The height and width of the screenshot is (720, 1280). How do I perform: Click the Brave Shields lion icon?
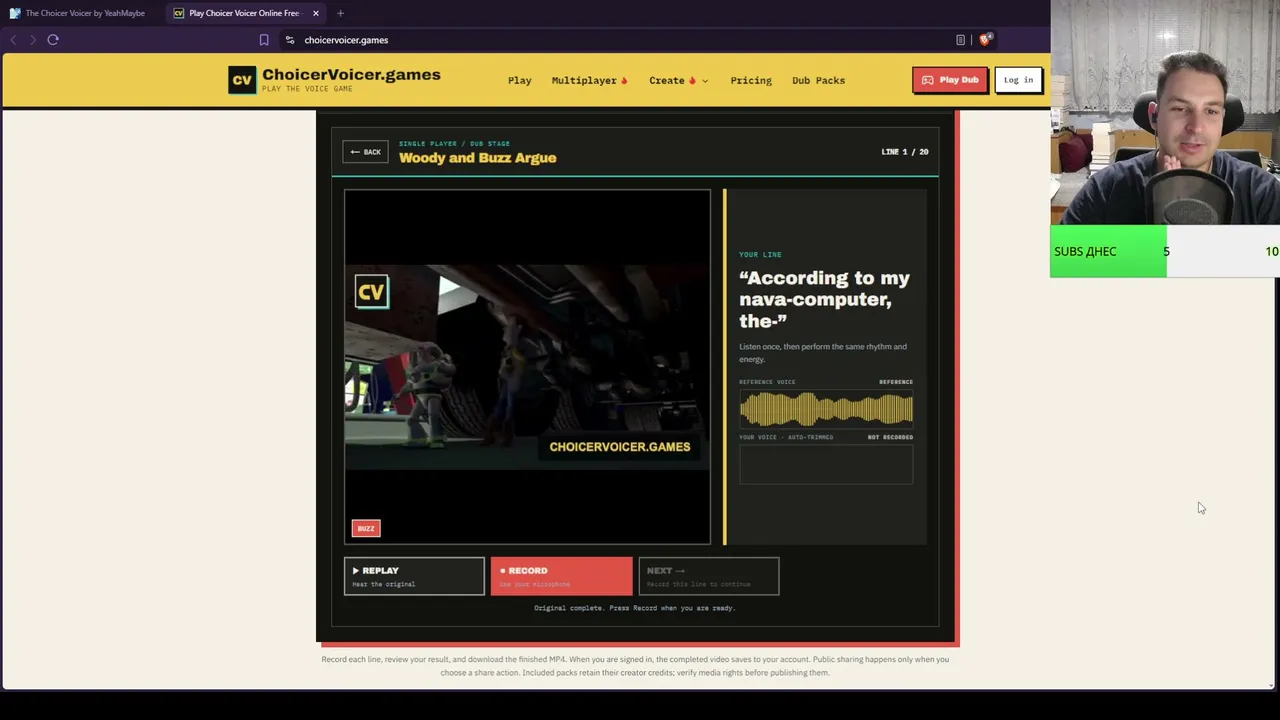point(985,40)
